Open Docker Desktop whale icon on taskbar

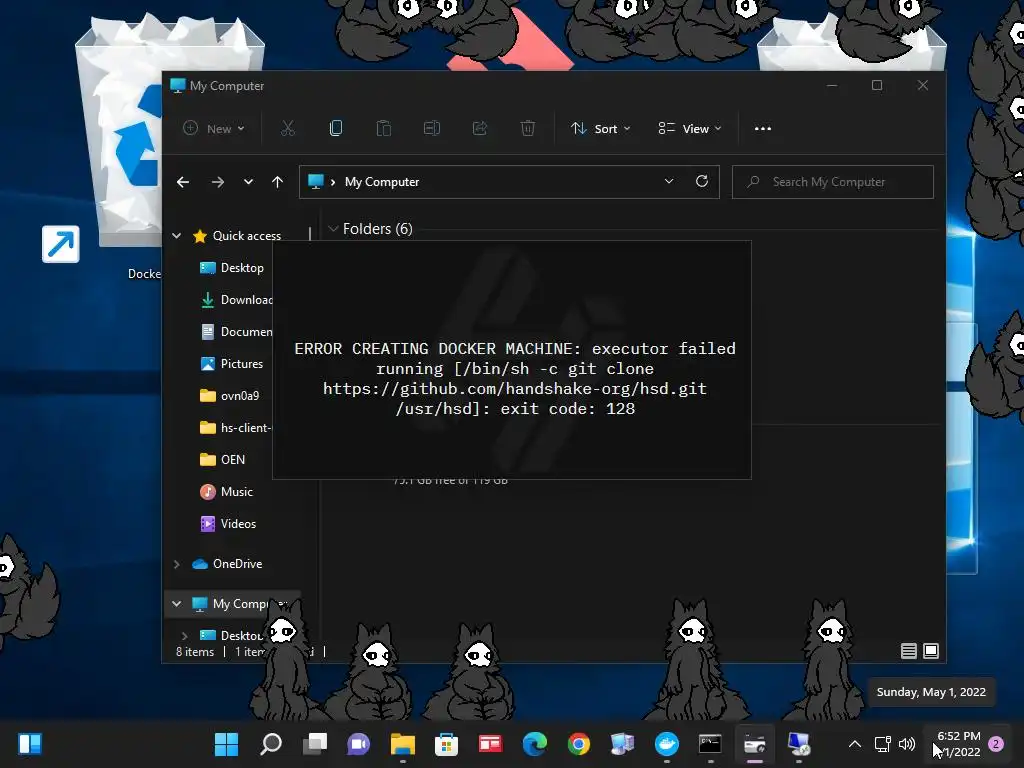coord(667,744)
